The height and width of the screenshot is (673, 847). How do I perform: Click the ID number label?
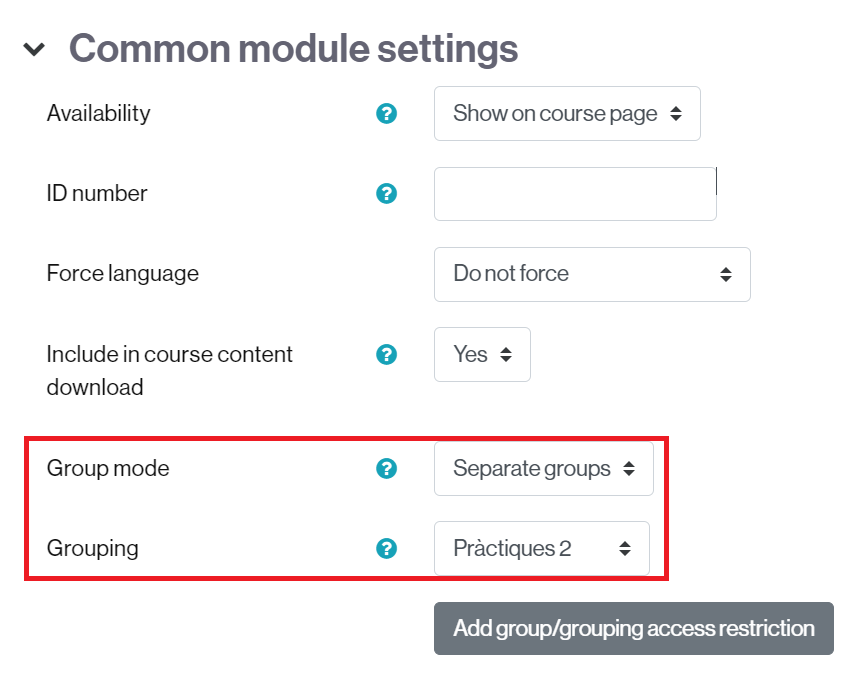pyautogui.click(x=97, y=193)
